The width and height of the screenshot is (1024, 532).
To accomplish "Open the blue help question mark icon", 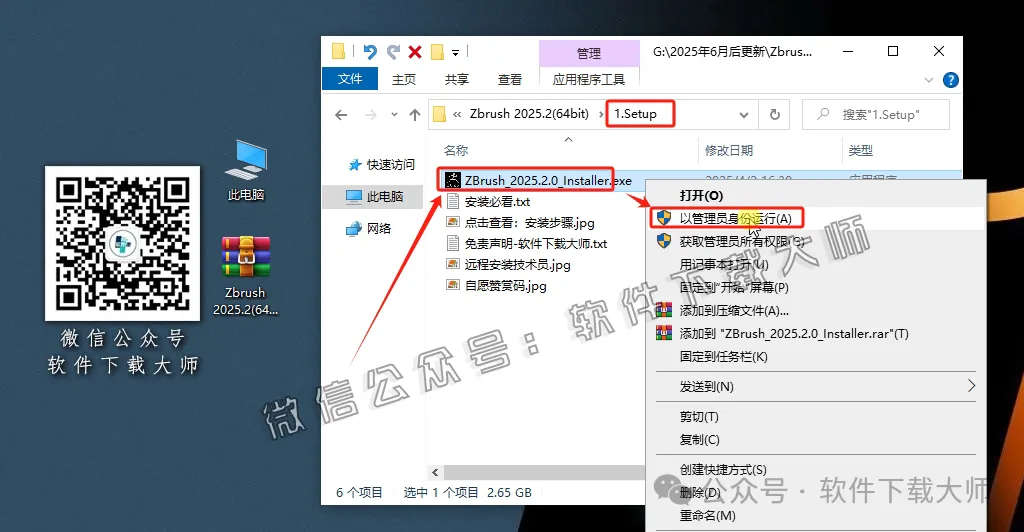I will coord(951,80).
